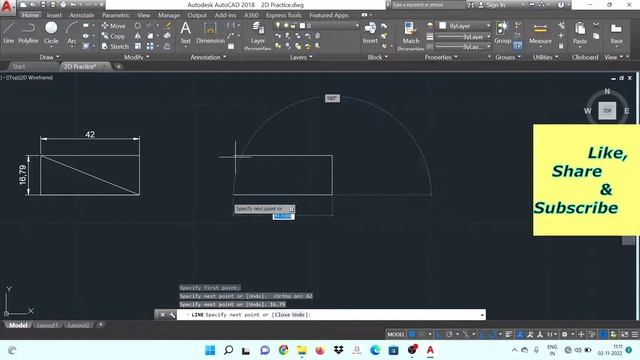Open the Help question mark icon

pos(561,5)
